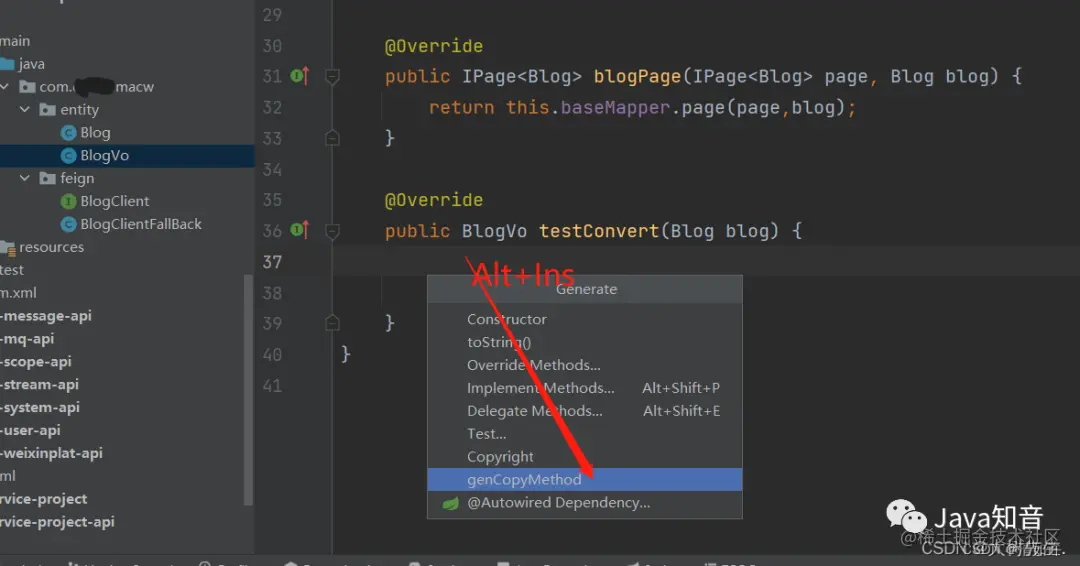Image resolution: width=1080 pixels, height=566 pixels.
Task: Click the BlogVo class C icon
Action: pyautogui.click(x=68, y=156)
